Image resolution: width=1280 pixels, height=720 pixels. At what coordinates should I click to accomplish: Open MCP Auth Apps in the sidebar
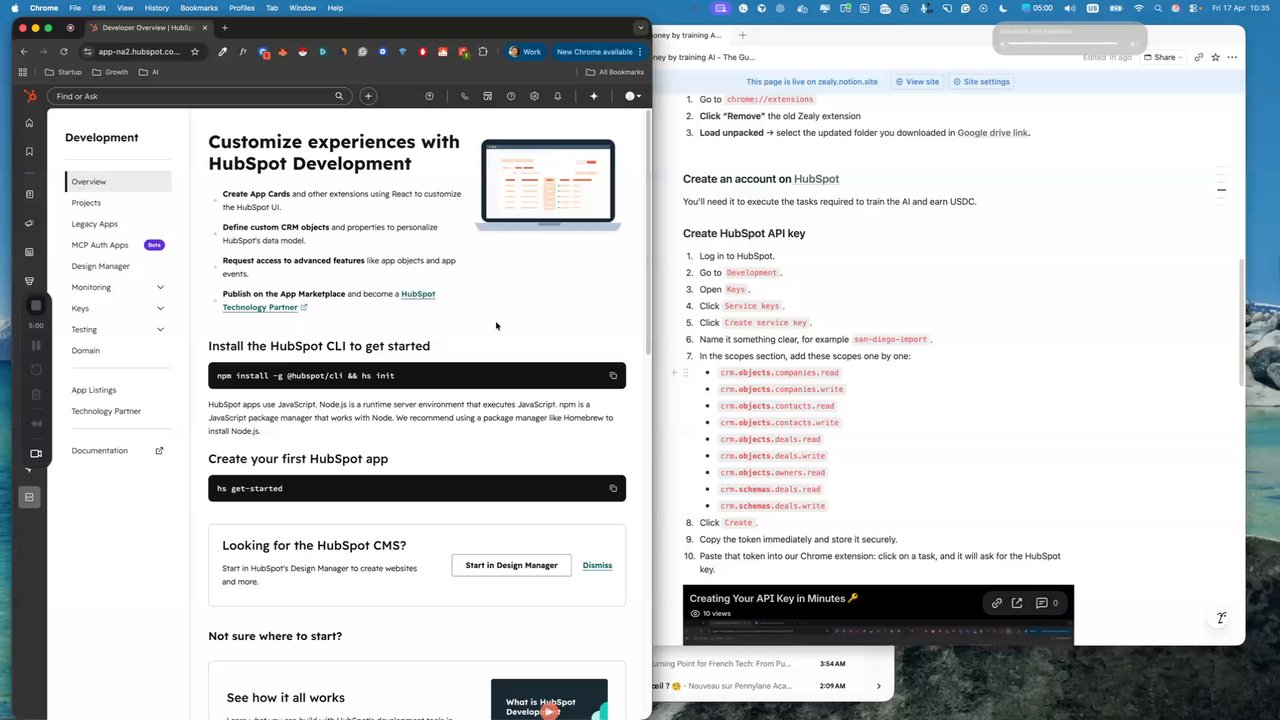tap(100, 245)
